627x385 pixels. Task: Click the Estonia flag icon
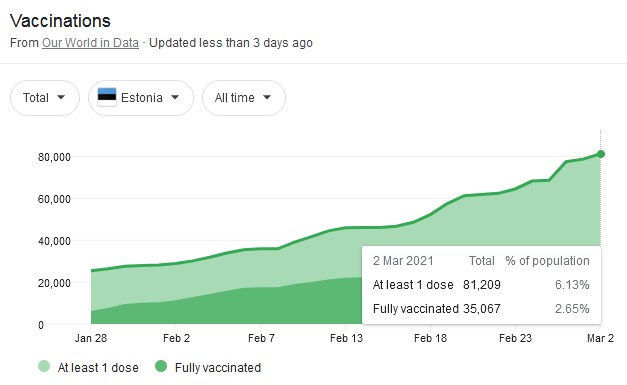[107, 97]
